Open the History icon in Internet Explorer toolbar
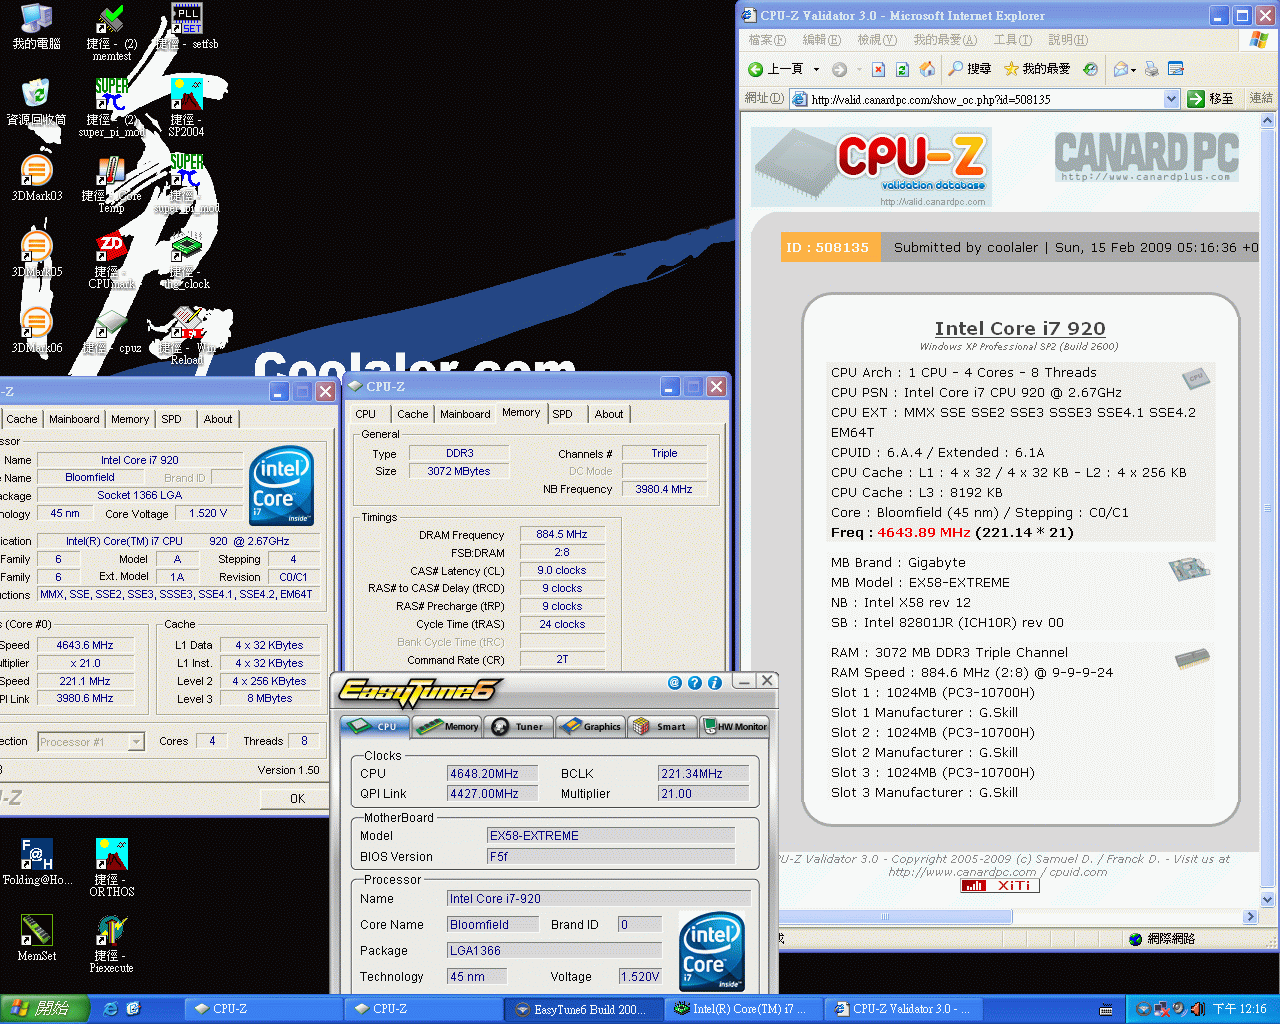 1090,69
